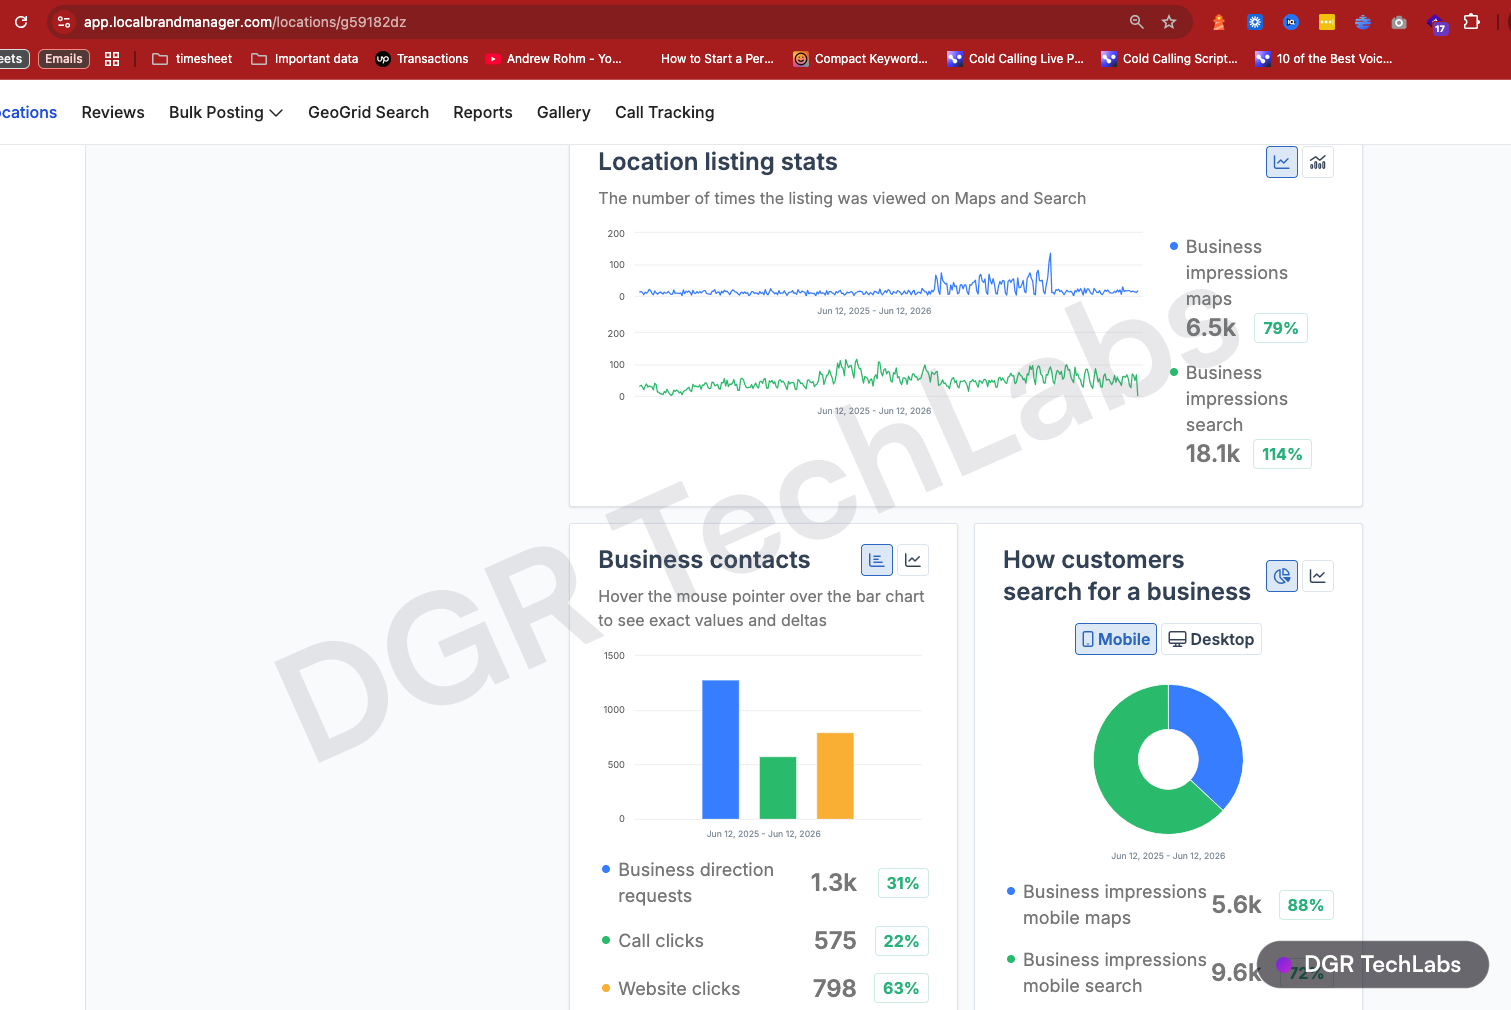Click the Website clicks legend label
This screenshot has height=1010, width=1511.
(679, 988)
